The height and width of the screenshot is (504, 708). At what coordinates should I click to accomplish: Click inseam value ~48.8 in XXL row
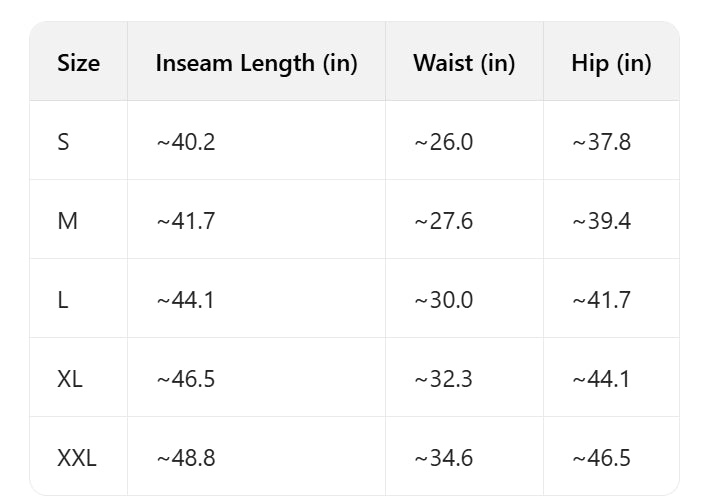[186, 458]
